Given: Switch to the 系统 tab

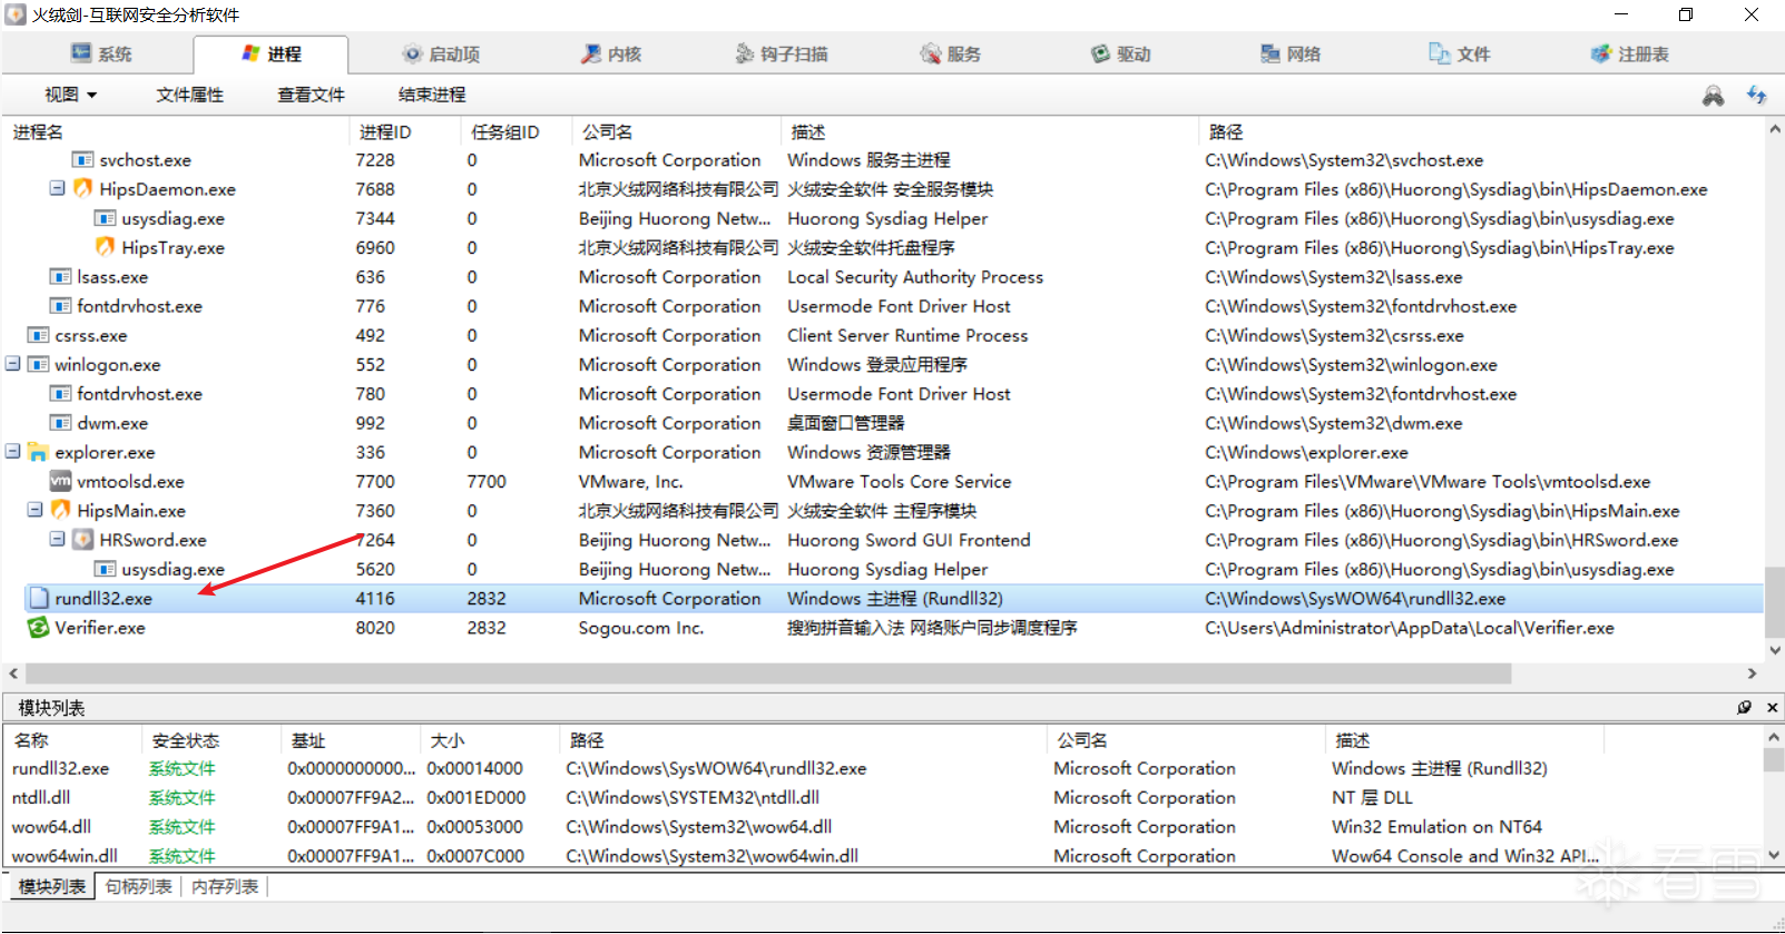Looking at the screenshot, I should (x=101, y=54).
